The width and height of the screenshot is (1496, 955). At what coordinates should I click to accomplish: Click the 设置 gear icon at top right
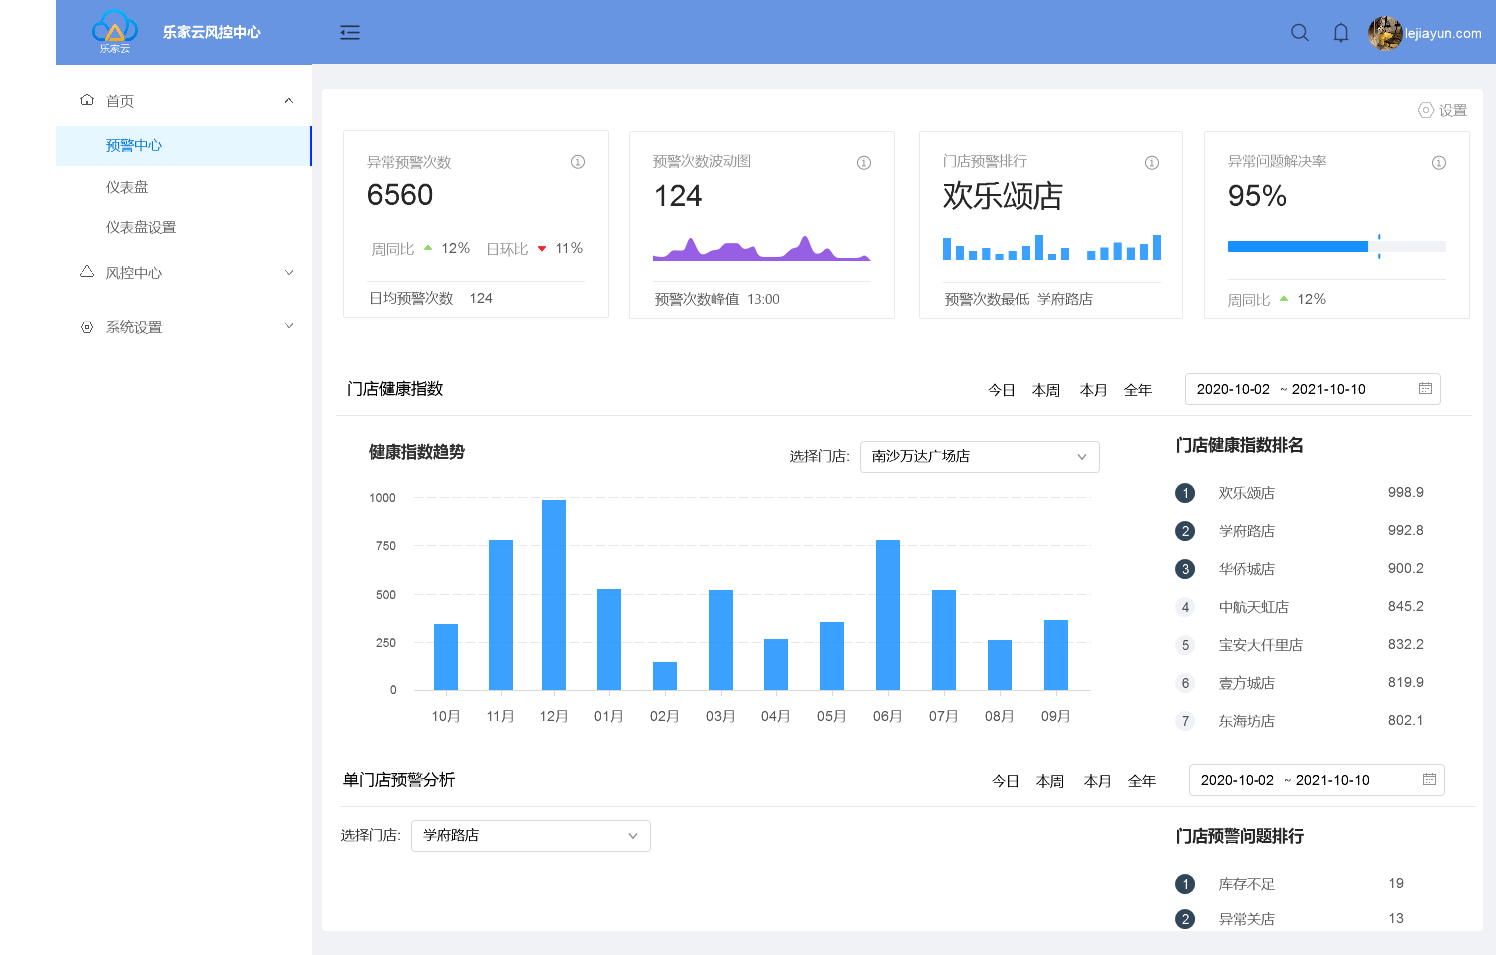pos(1426,110)
